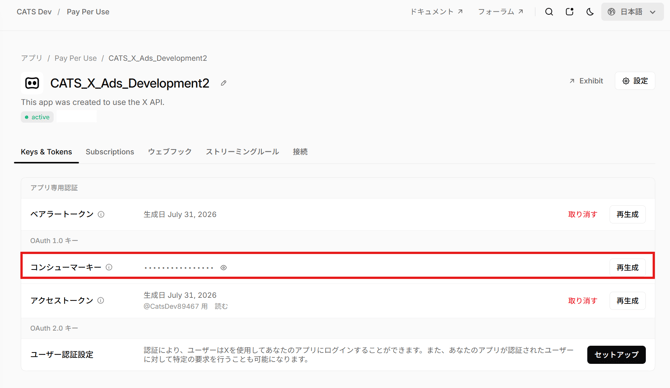
Task: Open ドキュメント external link
Action: click(x=436, y=12)
